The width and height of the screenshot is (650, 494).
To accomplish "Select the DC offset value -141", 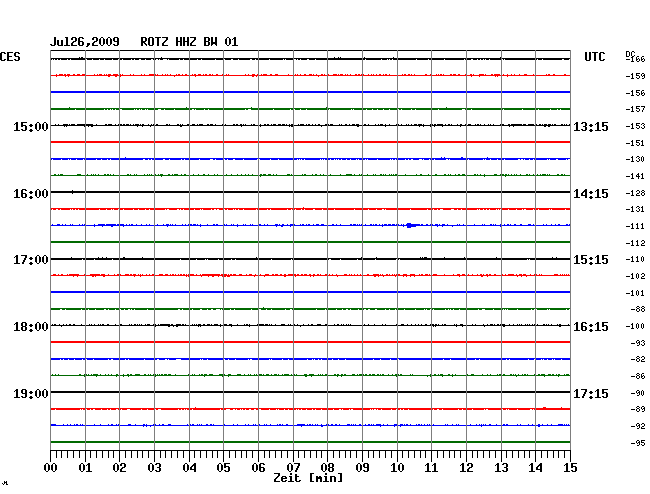I will (x=635, y=177).
